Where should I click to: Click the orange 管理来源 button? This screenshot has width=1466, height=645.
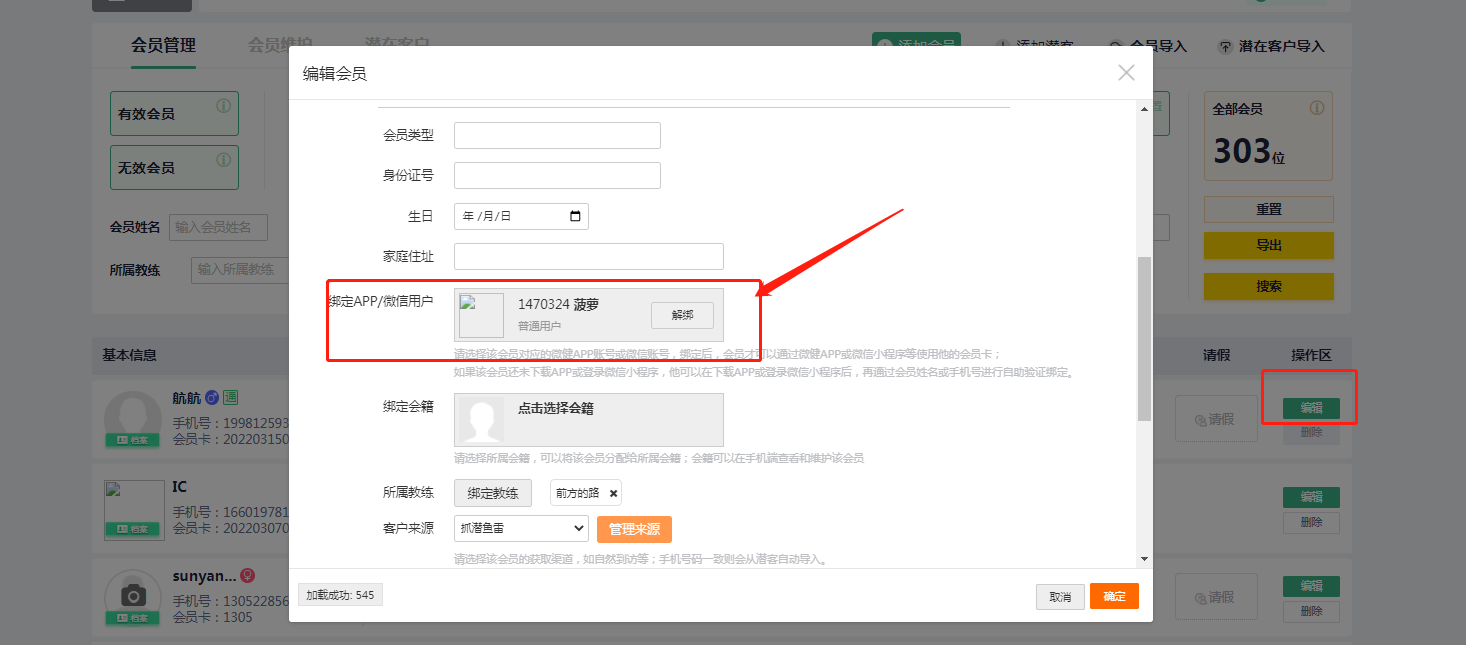click(634, 529)
